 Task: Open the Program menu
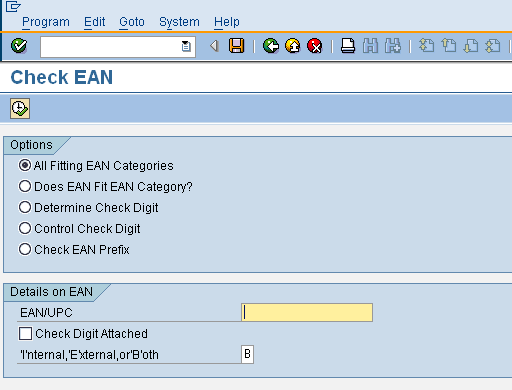(46, 22)
